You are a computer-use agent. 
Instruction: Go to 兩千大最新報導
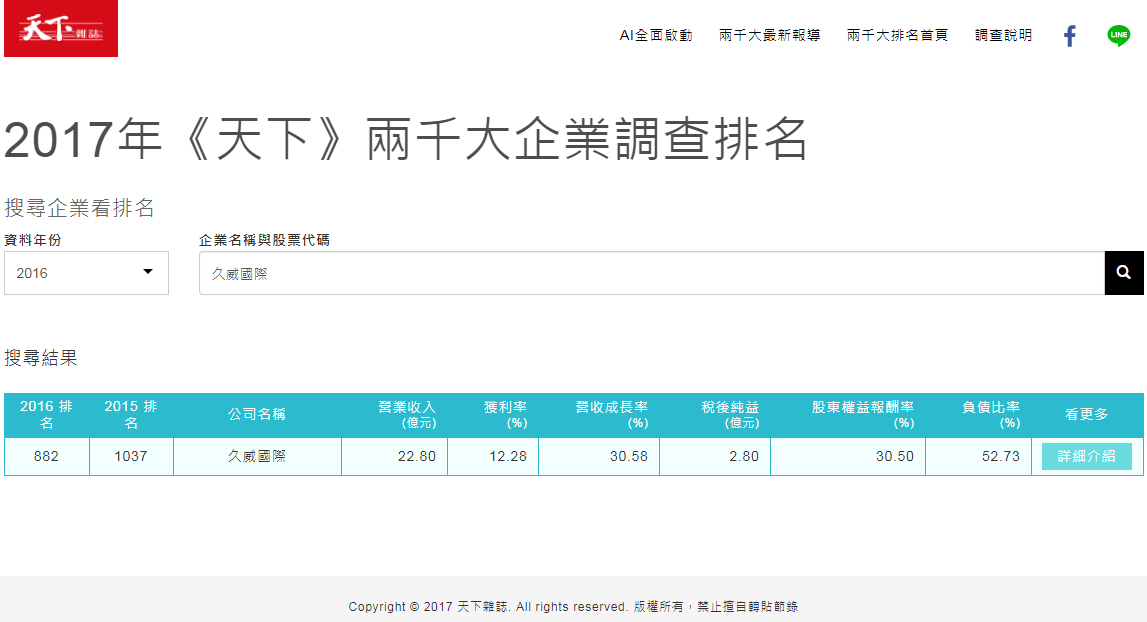point(770,35)
